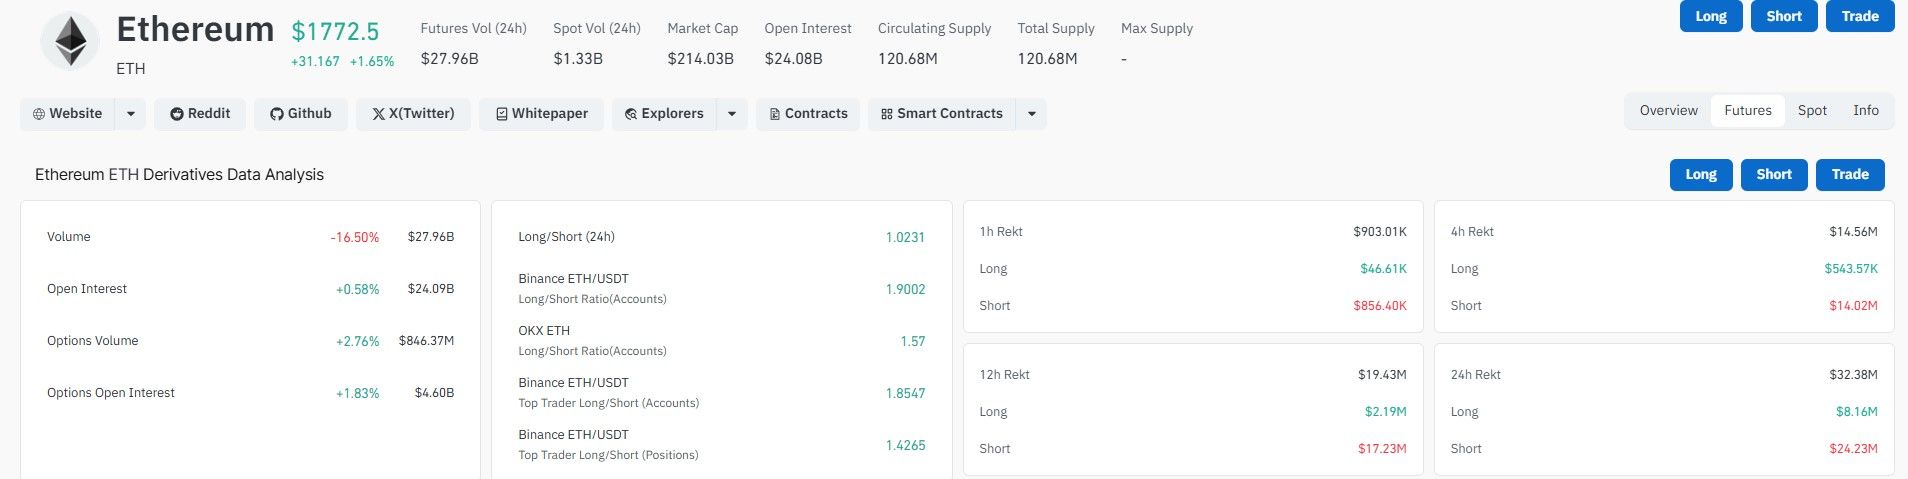Viewport: 1908px width, 479px height.
Task: Click the top header Trade button
Action: pyautogui.click(x=1860, y=16)
